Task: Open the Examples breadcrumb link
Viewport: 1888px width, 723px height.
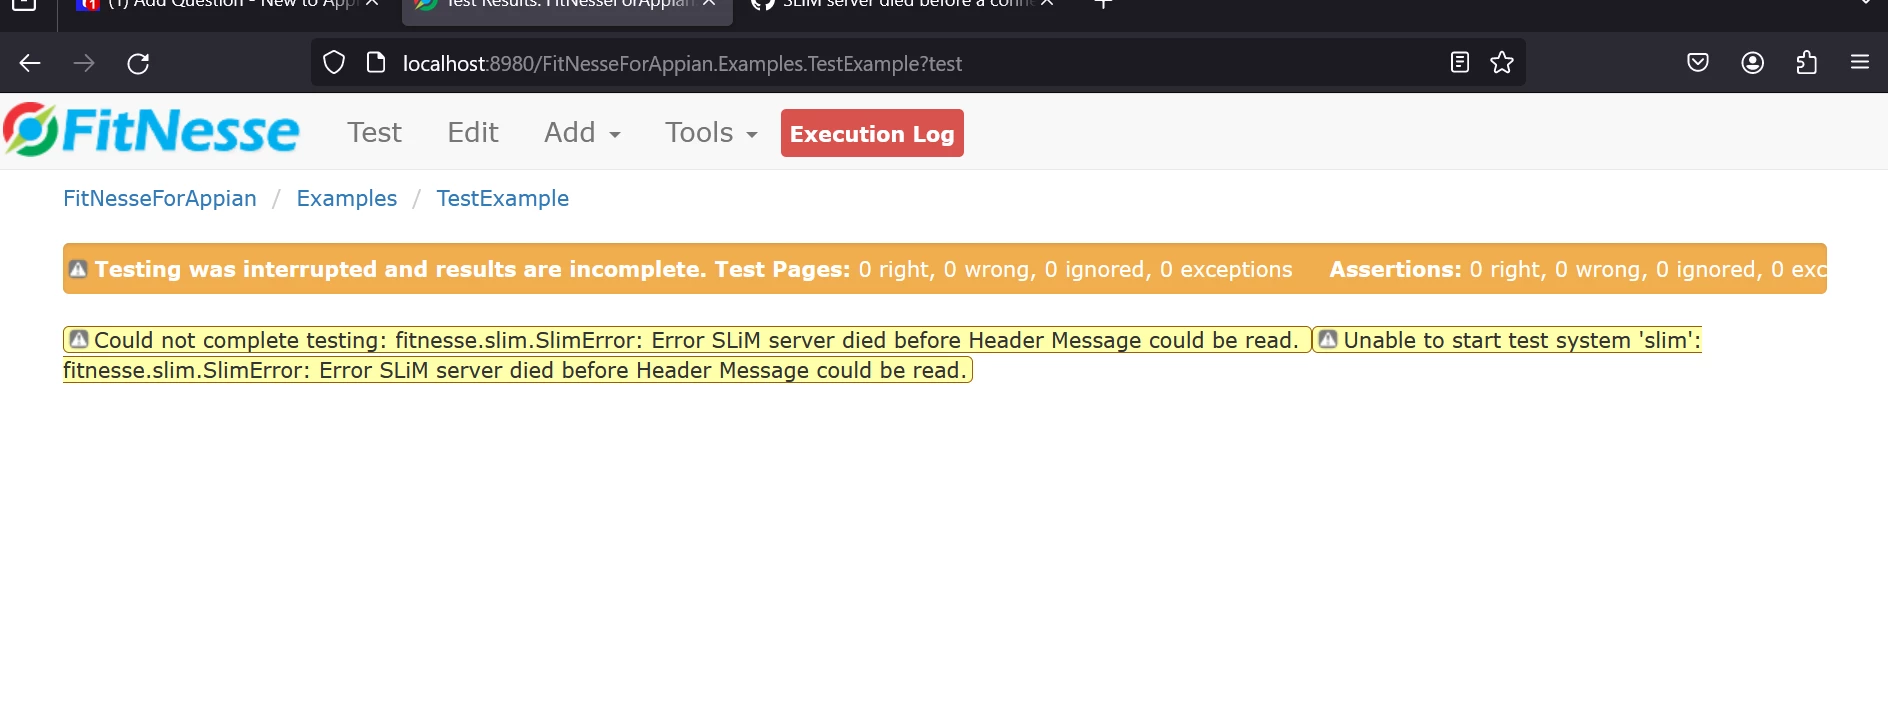Action: click(x=347, y=199)
